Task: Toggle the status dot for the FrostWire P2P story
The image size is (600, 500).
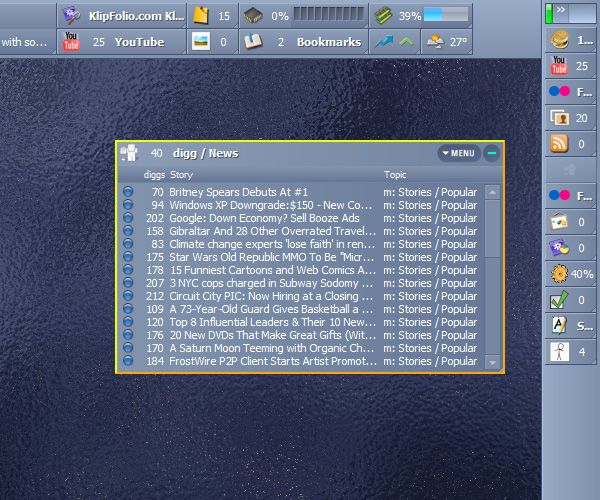Action: [x=128, y=360]
